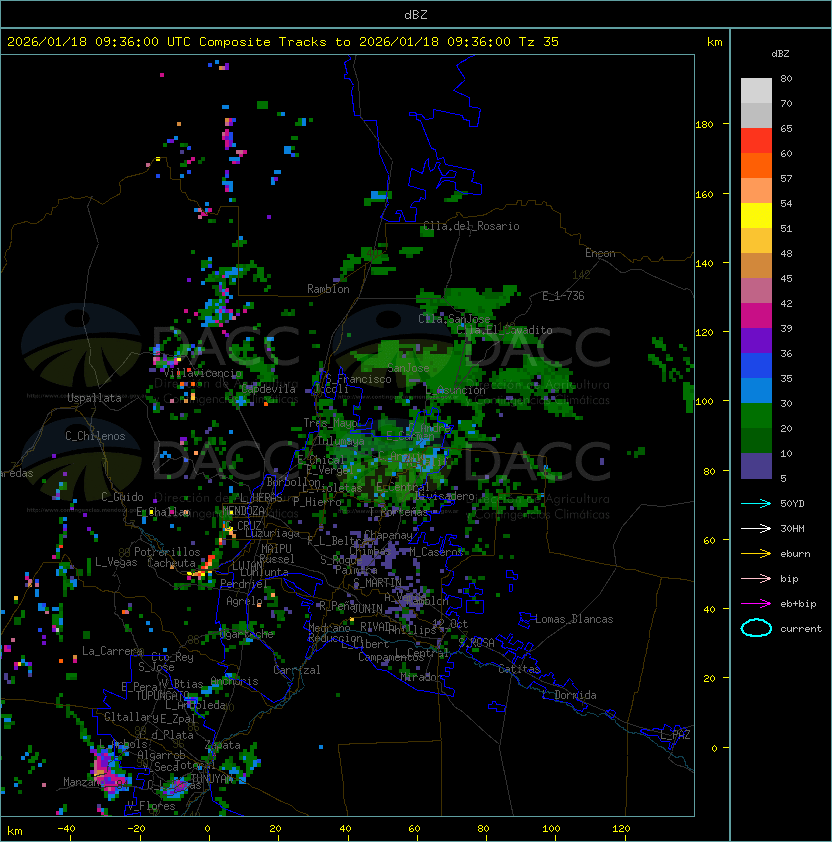Click the '50YD' legend label
832x842 pixels.
792,503
